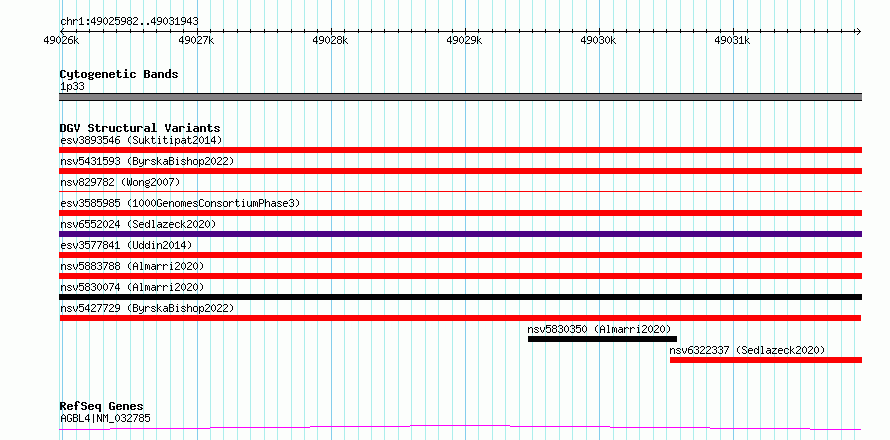Select the magenta AGBL4 gene line
This screenshot has height=440, width=890.
pos(460,428)
